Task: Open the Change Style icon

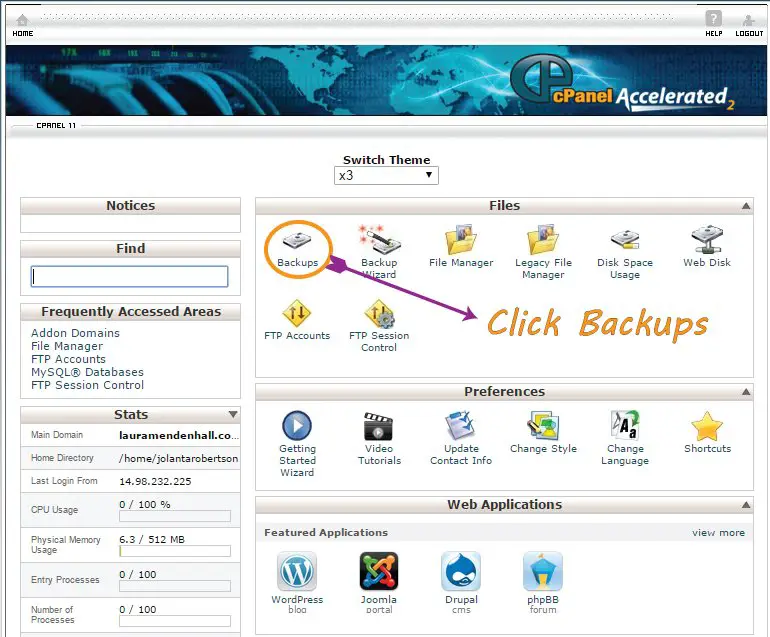Action: [x=543, y=425]
